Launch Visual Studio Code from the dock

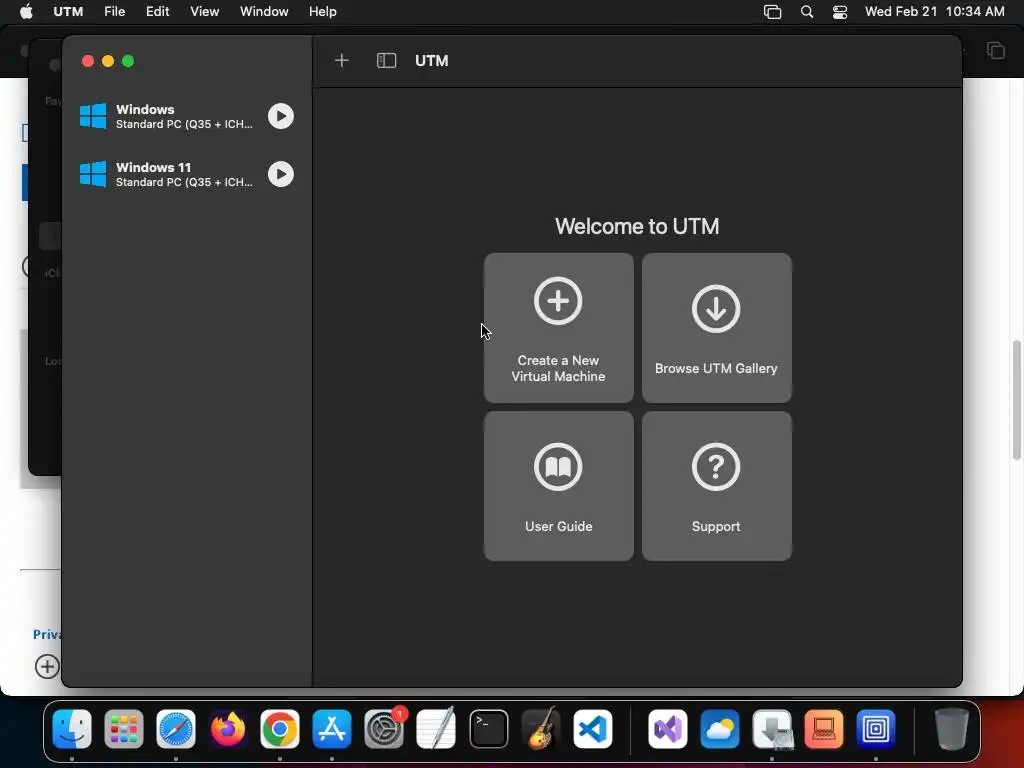593,729
